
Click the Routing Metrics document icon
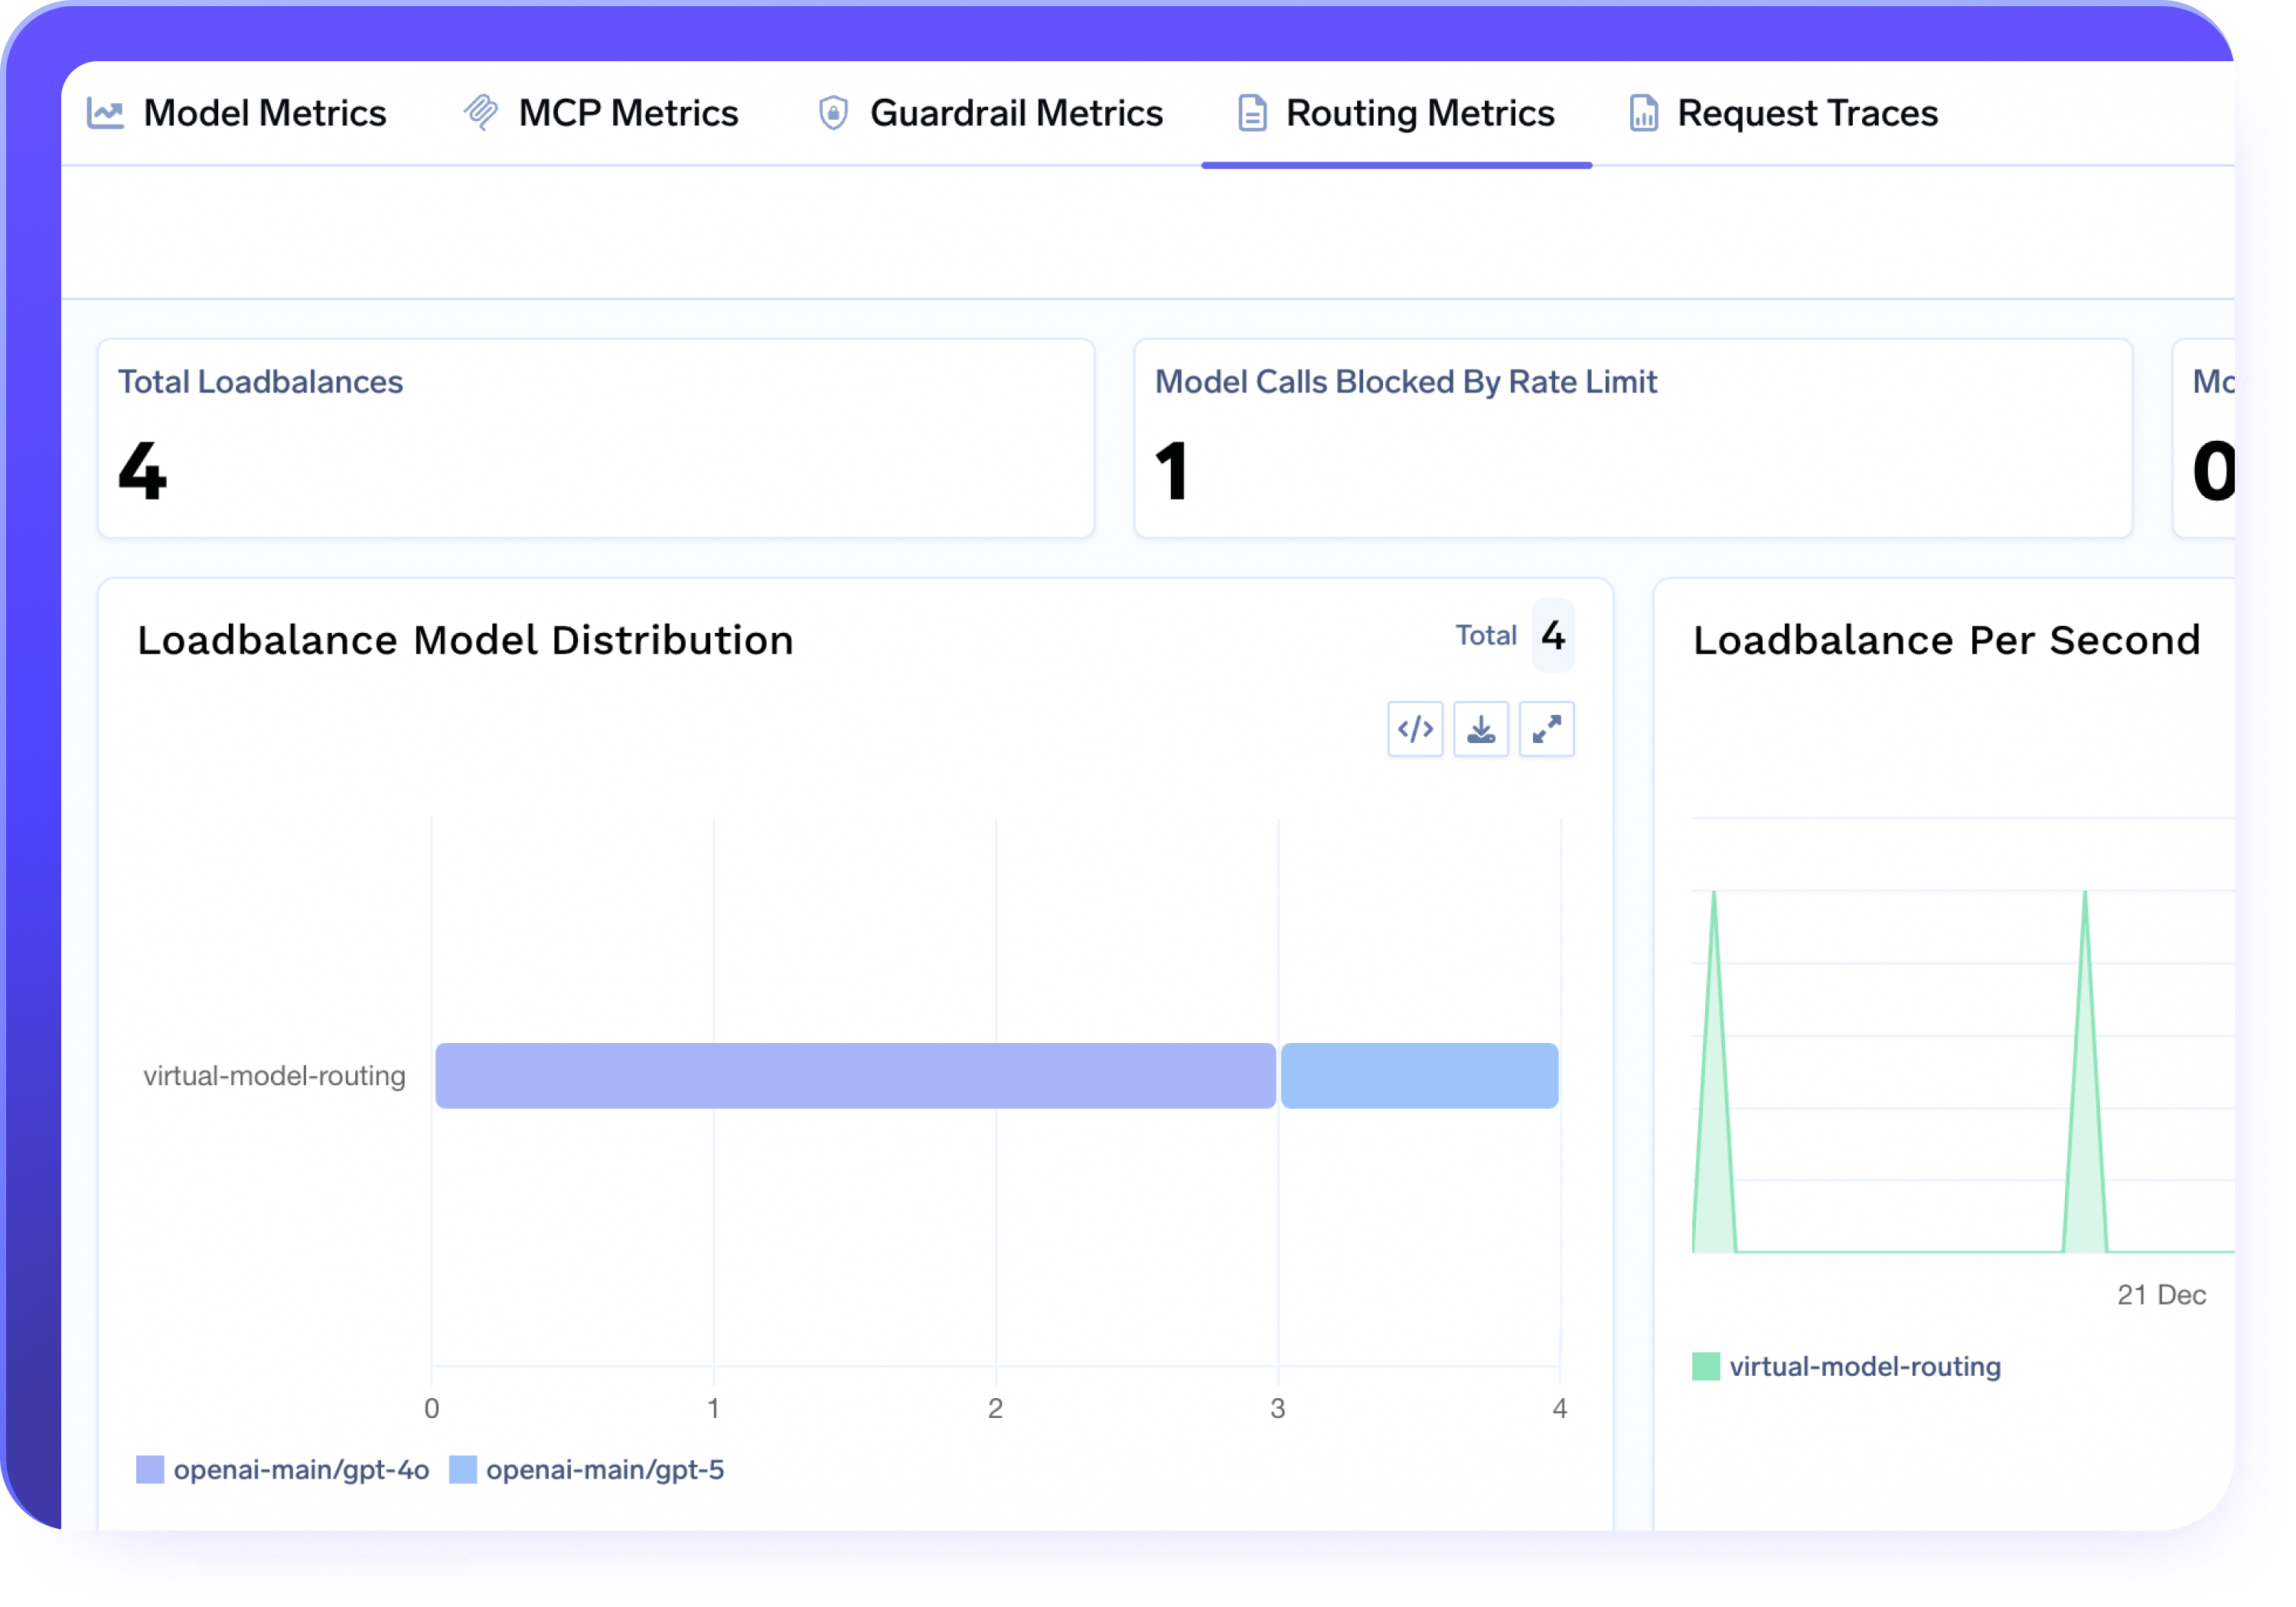pyautogui.click(x=1251, y=112)
